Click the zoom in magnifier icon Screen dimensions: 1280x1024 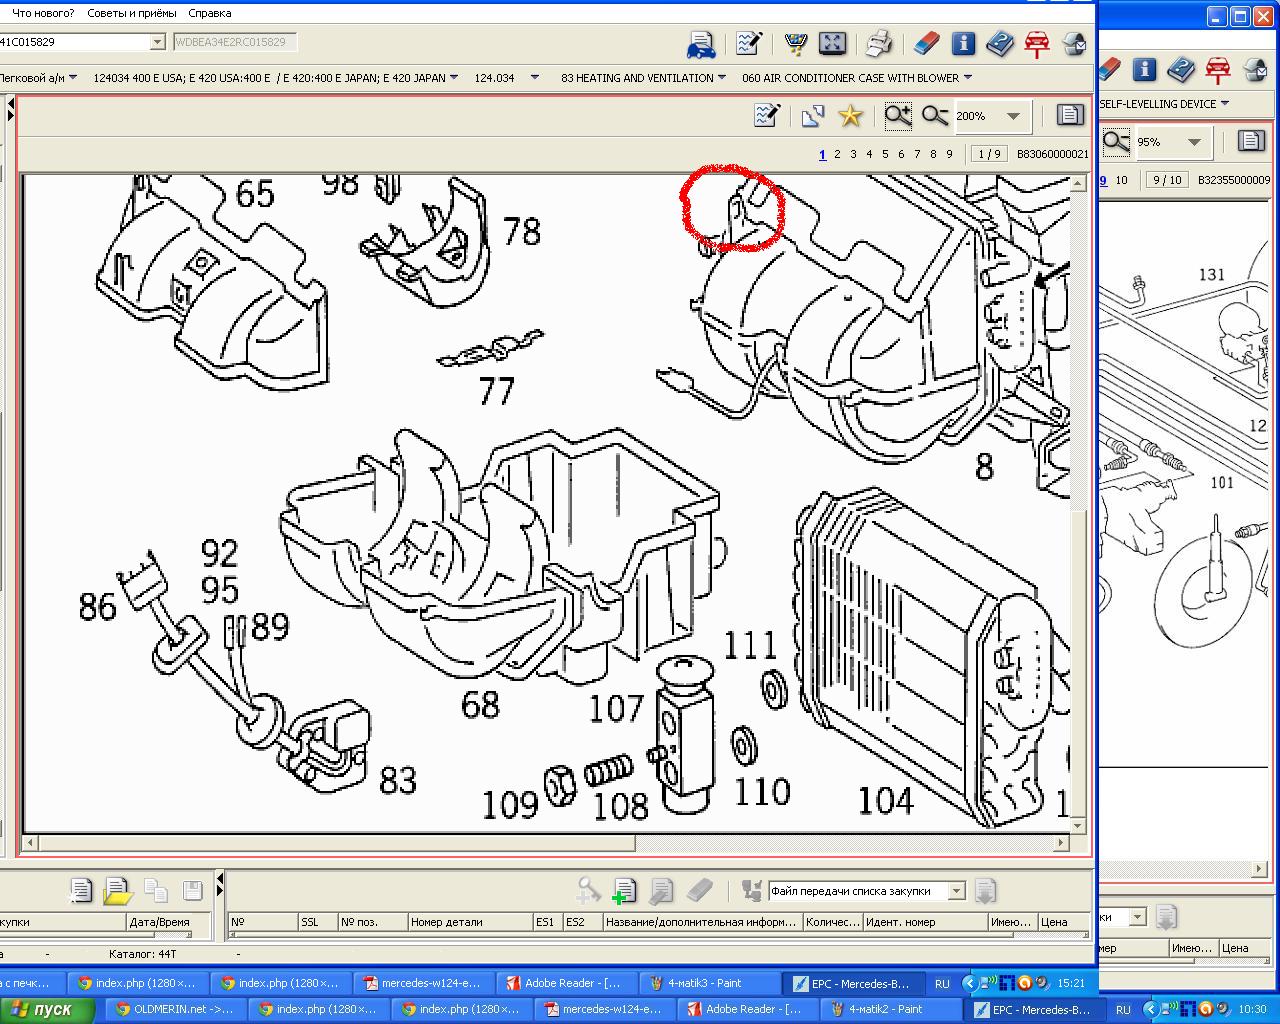898,116
